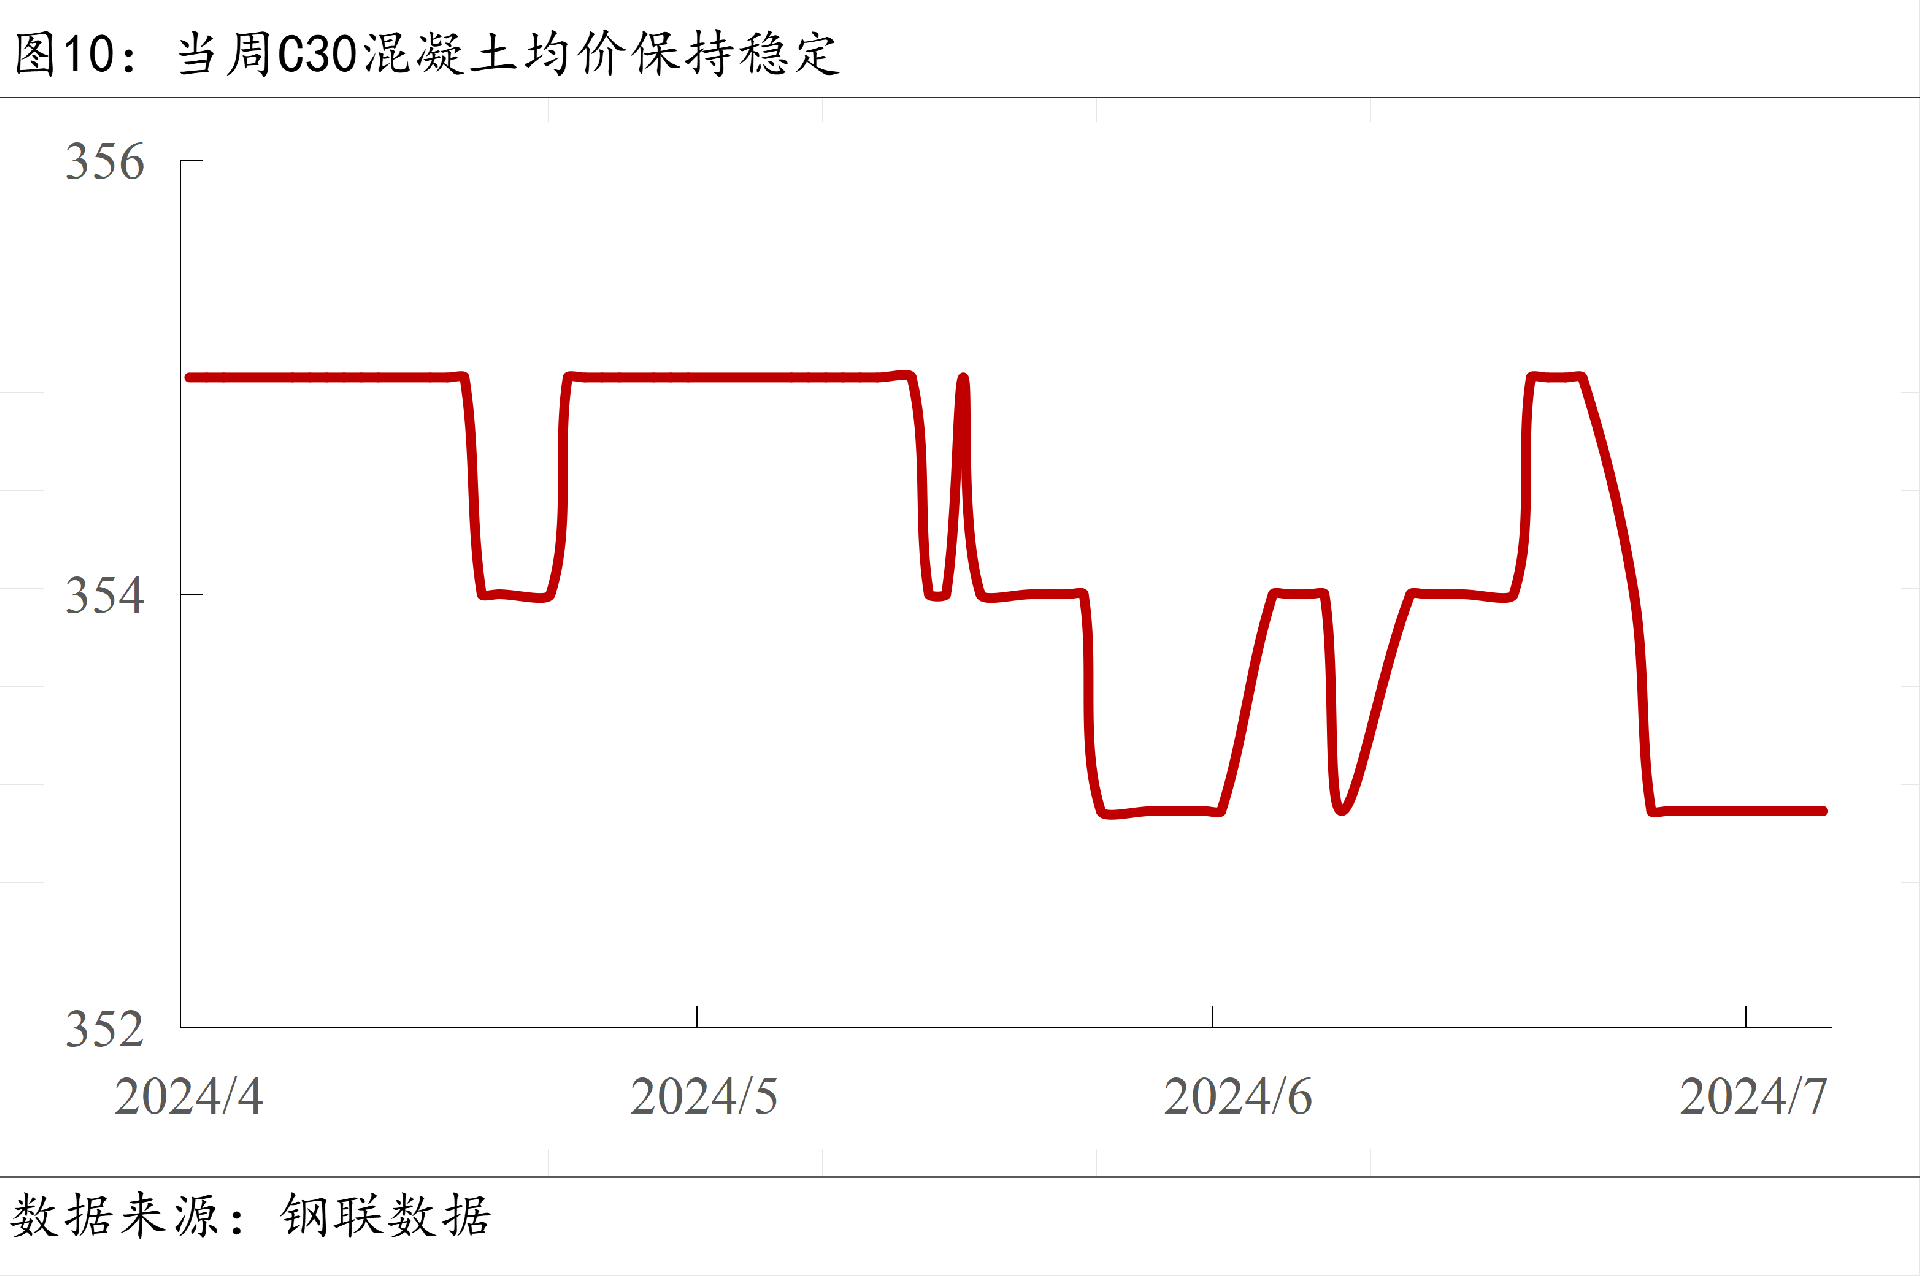Click the 356 y-axis label
Viewport: 1920px width, 1276px height.
[x=105, y=162]
